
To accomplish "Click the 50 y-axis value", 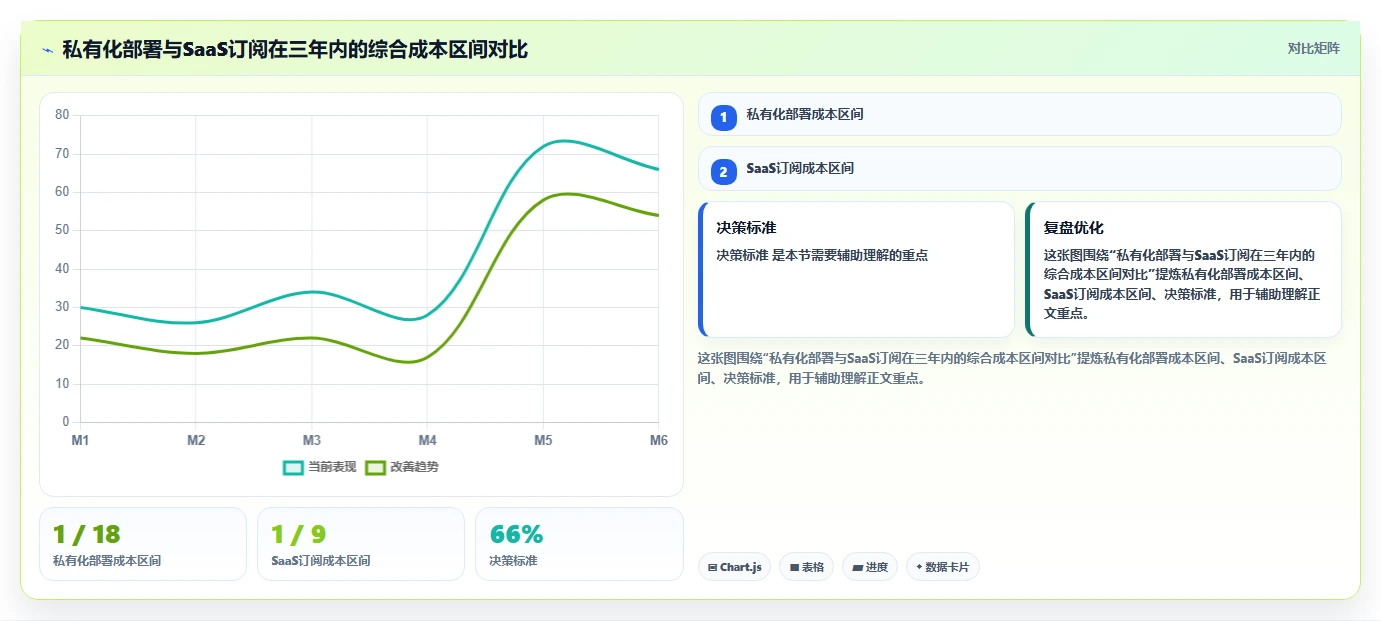I will [x=62, y=230].
